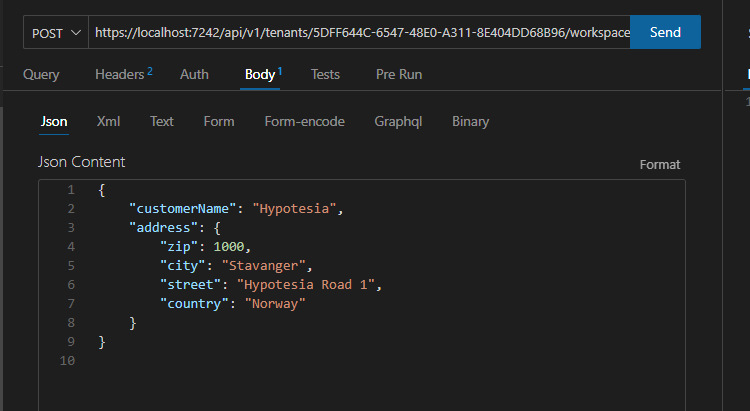Screen dimensions: 750x411
Task: Select the Json body type
Action: pos(54,121)
